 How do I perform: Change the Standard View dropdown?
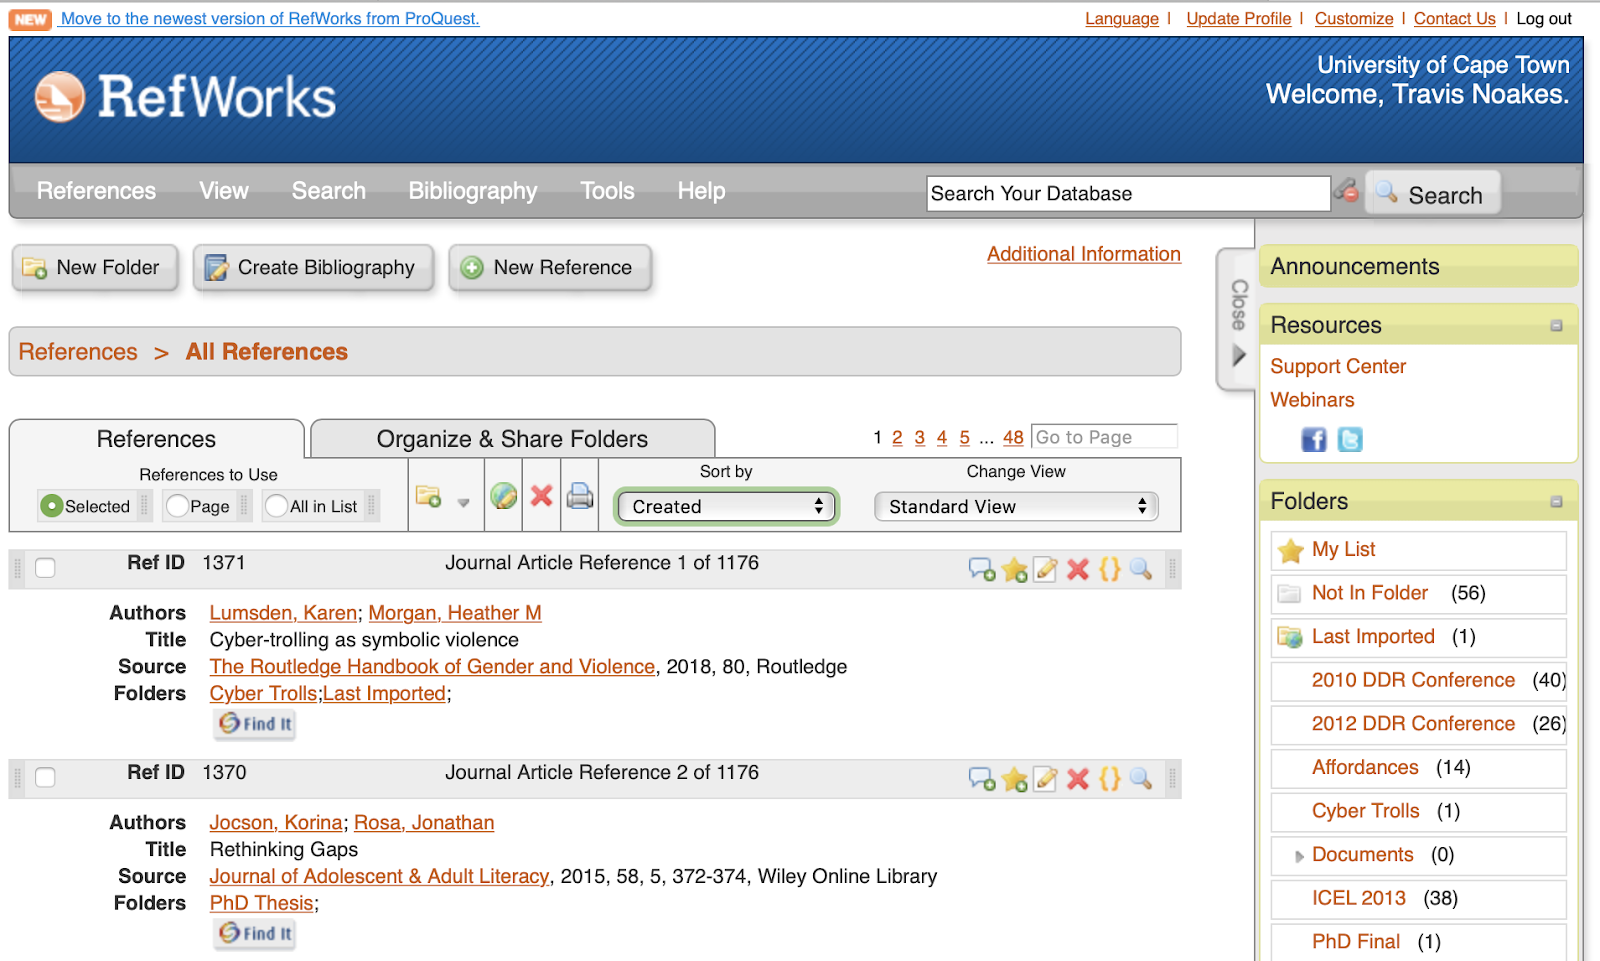1015,506
